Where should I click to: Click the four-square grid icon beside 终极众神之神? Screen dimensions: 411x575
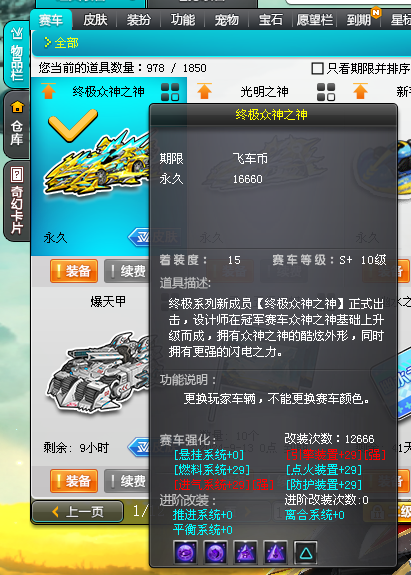point(170,92)
